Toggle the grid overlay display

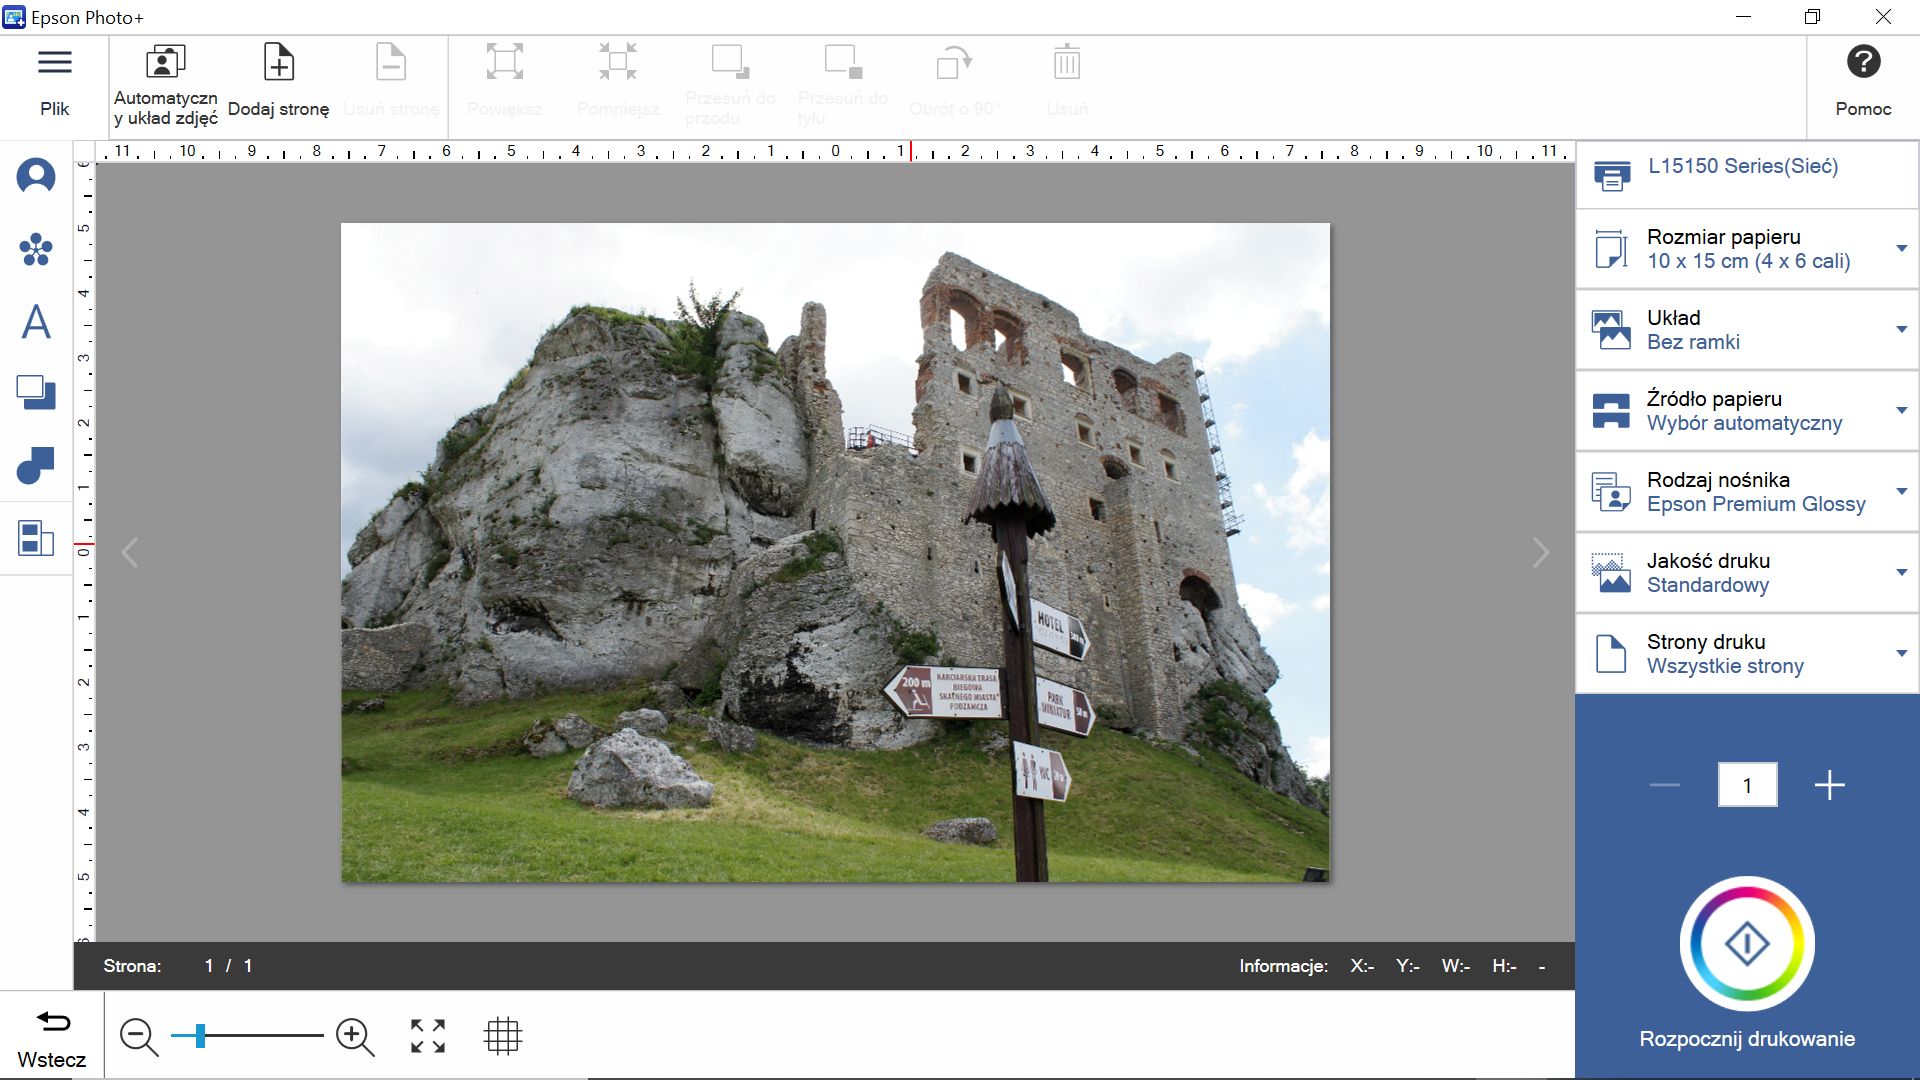pyautogui.click(x=504, y=1036)
